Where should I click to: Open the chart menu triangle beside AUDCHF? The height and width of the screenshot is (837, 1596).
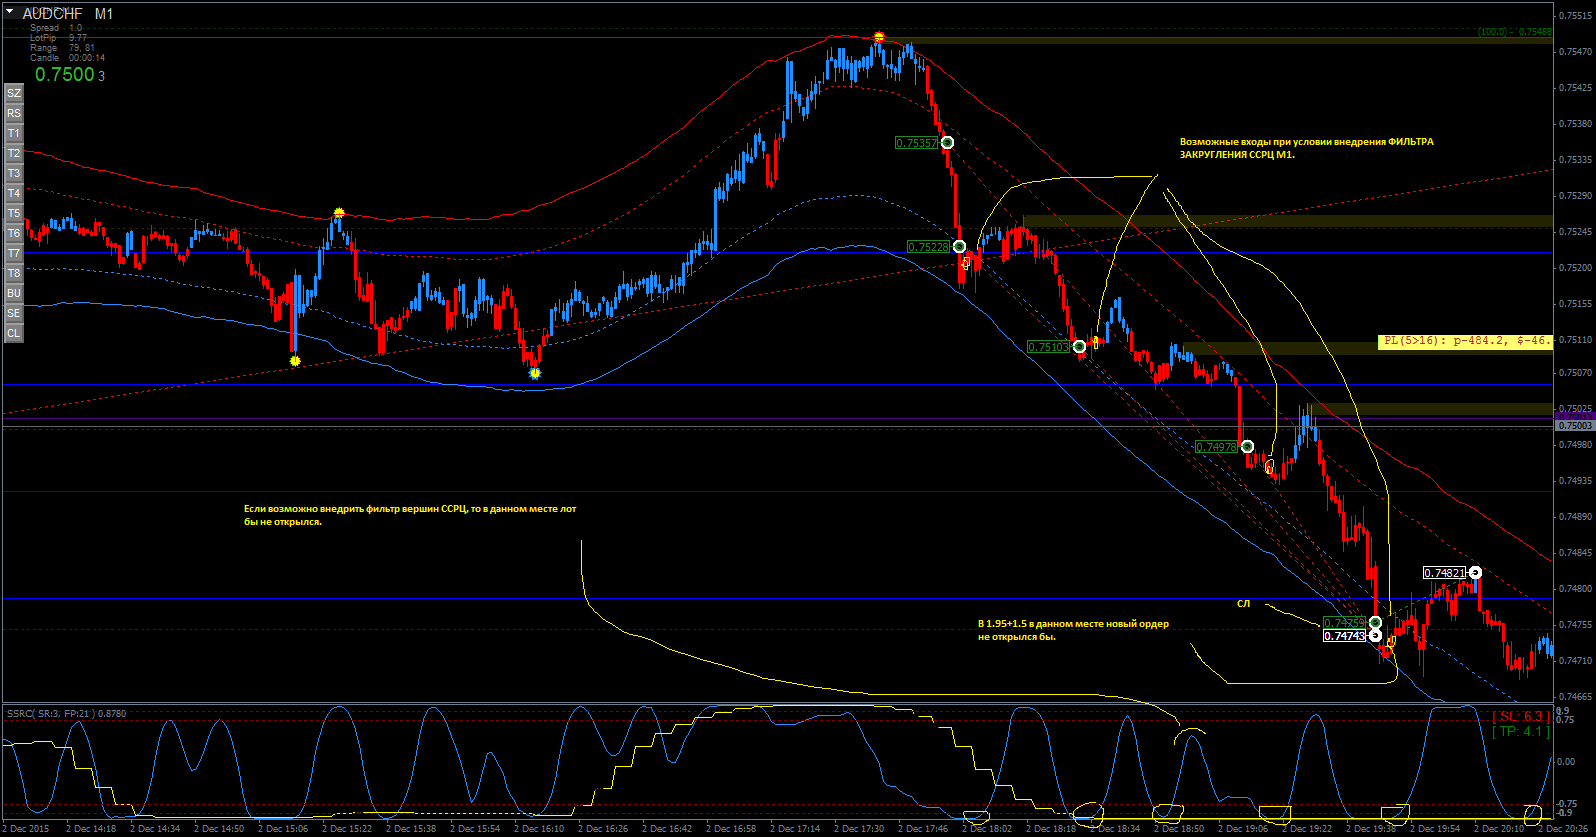click(x=10, y=11)
